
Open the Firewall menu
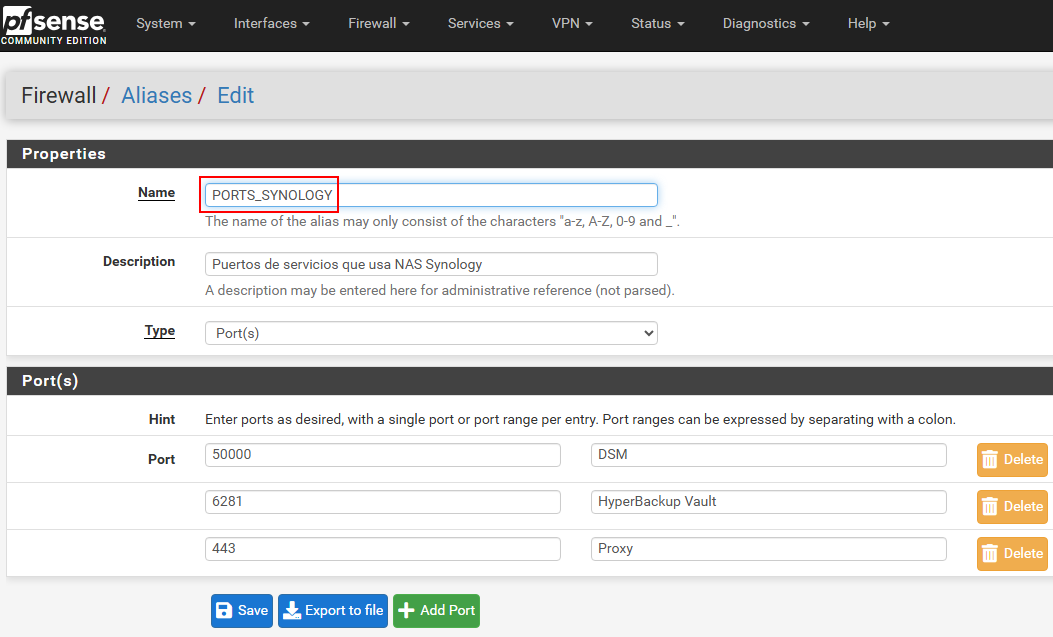pos(379,23)
